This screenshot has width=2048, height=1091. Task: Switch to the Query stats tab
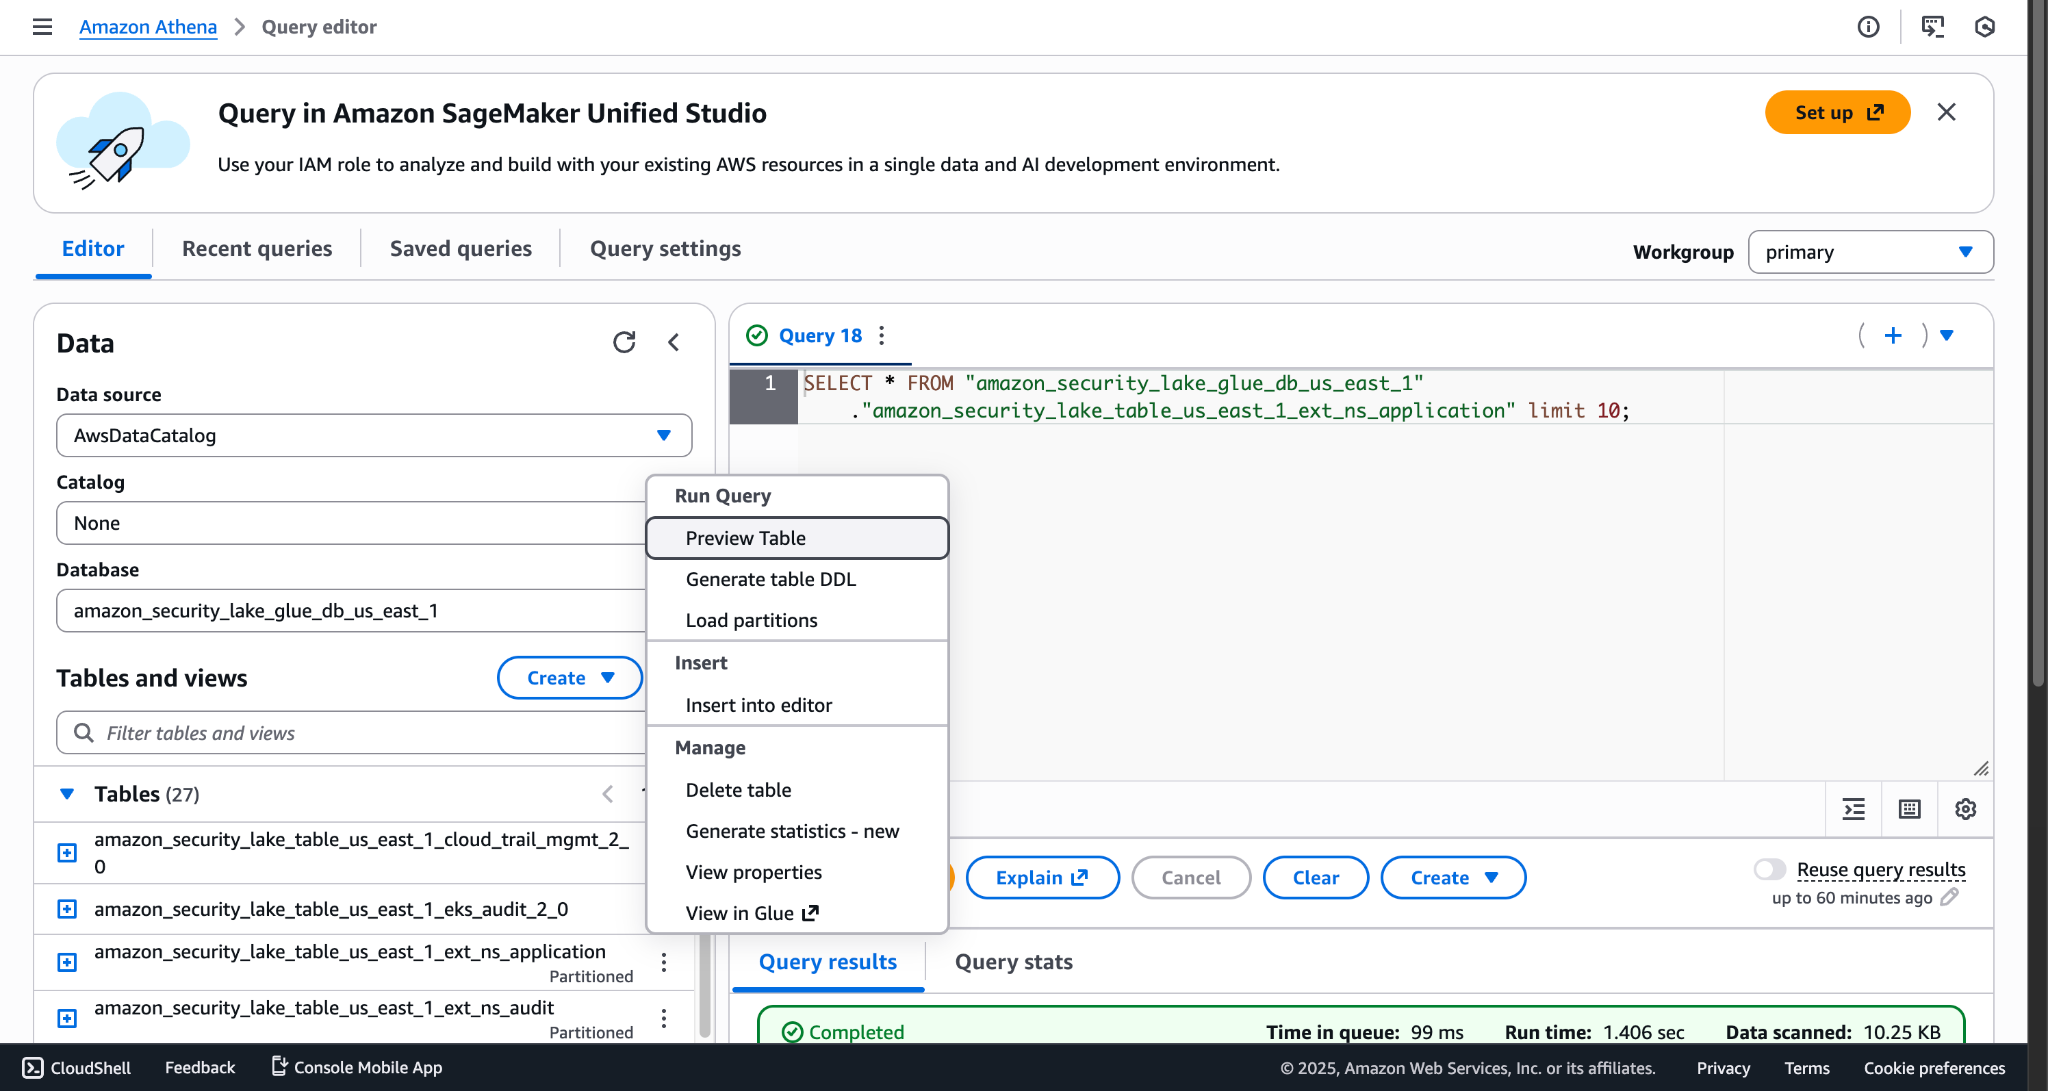[1013, 962]
